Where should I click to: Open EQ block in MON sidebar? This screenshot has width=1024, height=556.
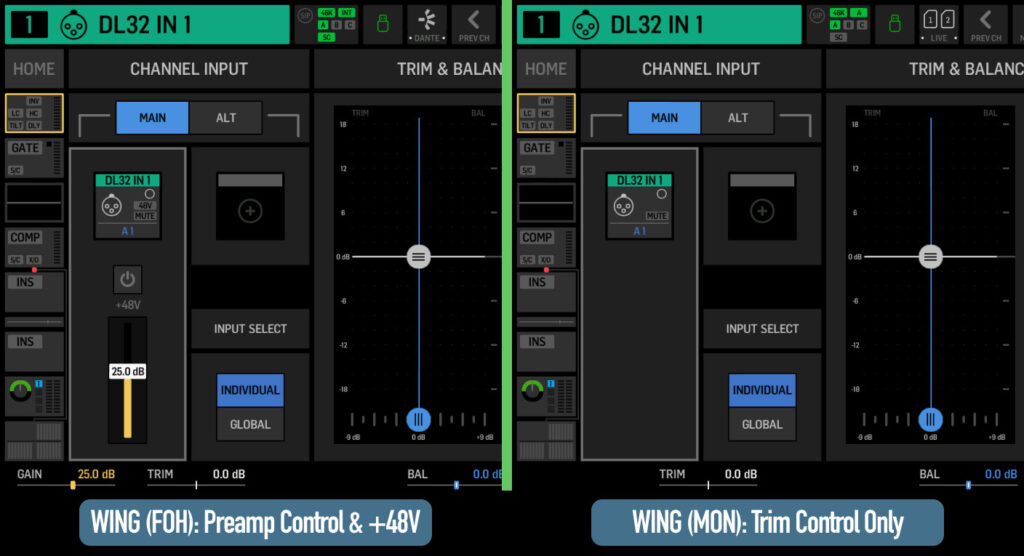click(546, 203)
